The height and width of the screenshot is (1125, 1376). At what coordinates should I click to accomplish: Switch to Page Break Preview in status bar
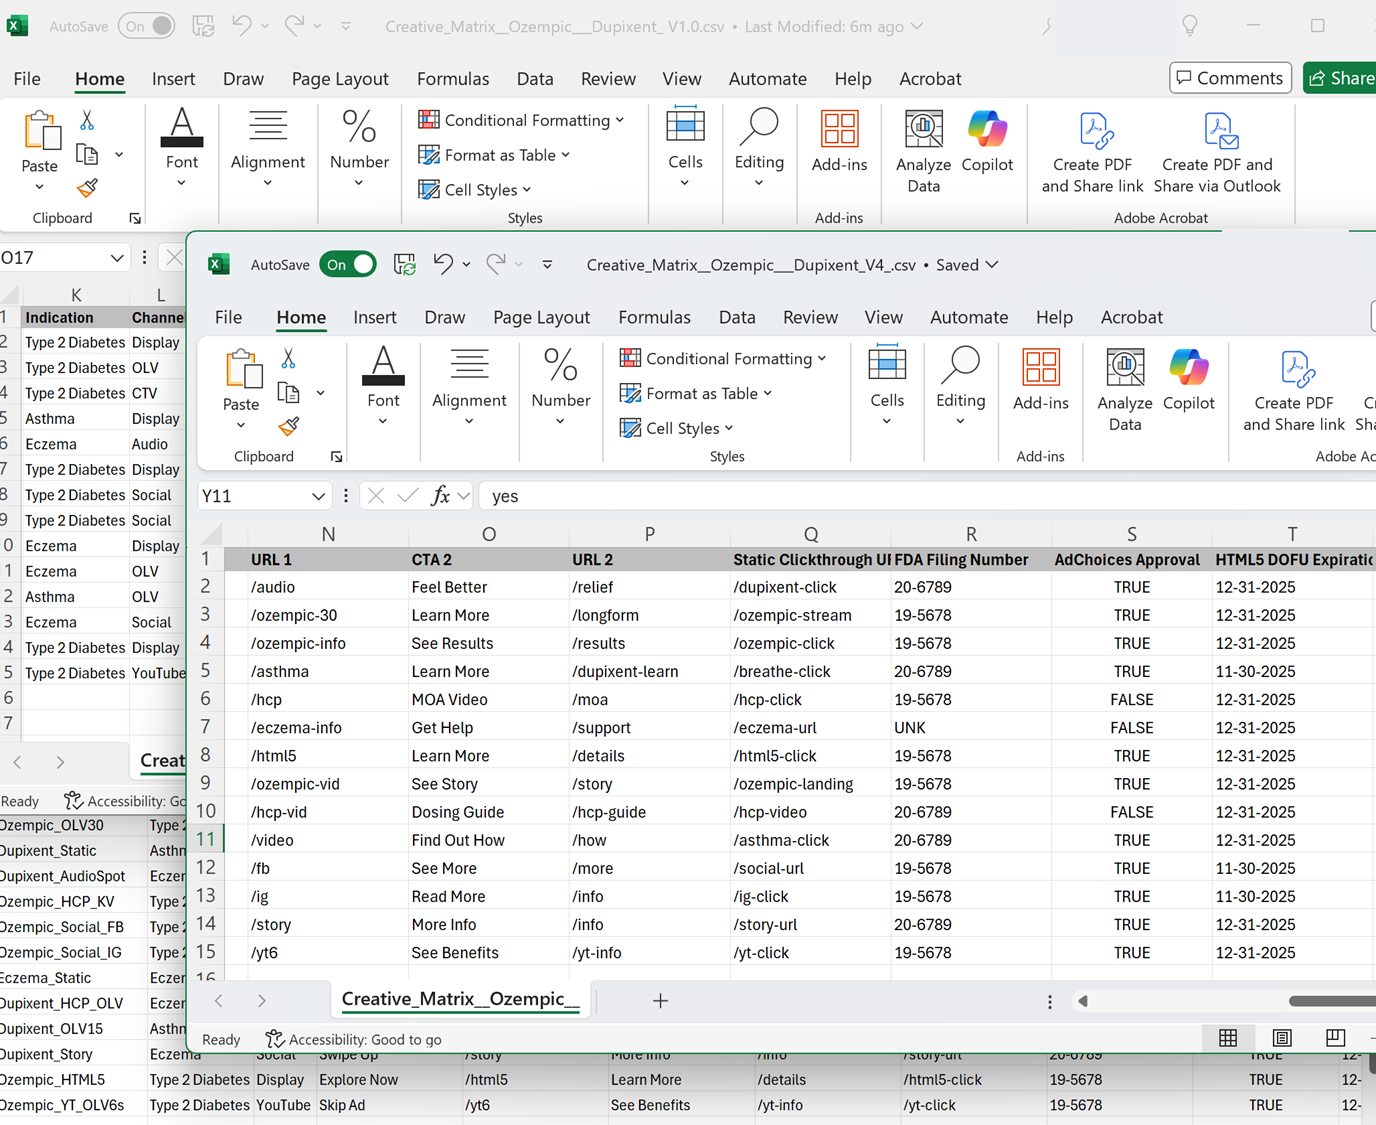[x=1335, y=1038]
